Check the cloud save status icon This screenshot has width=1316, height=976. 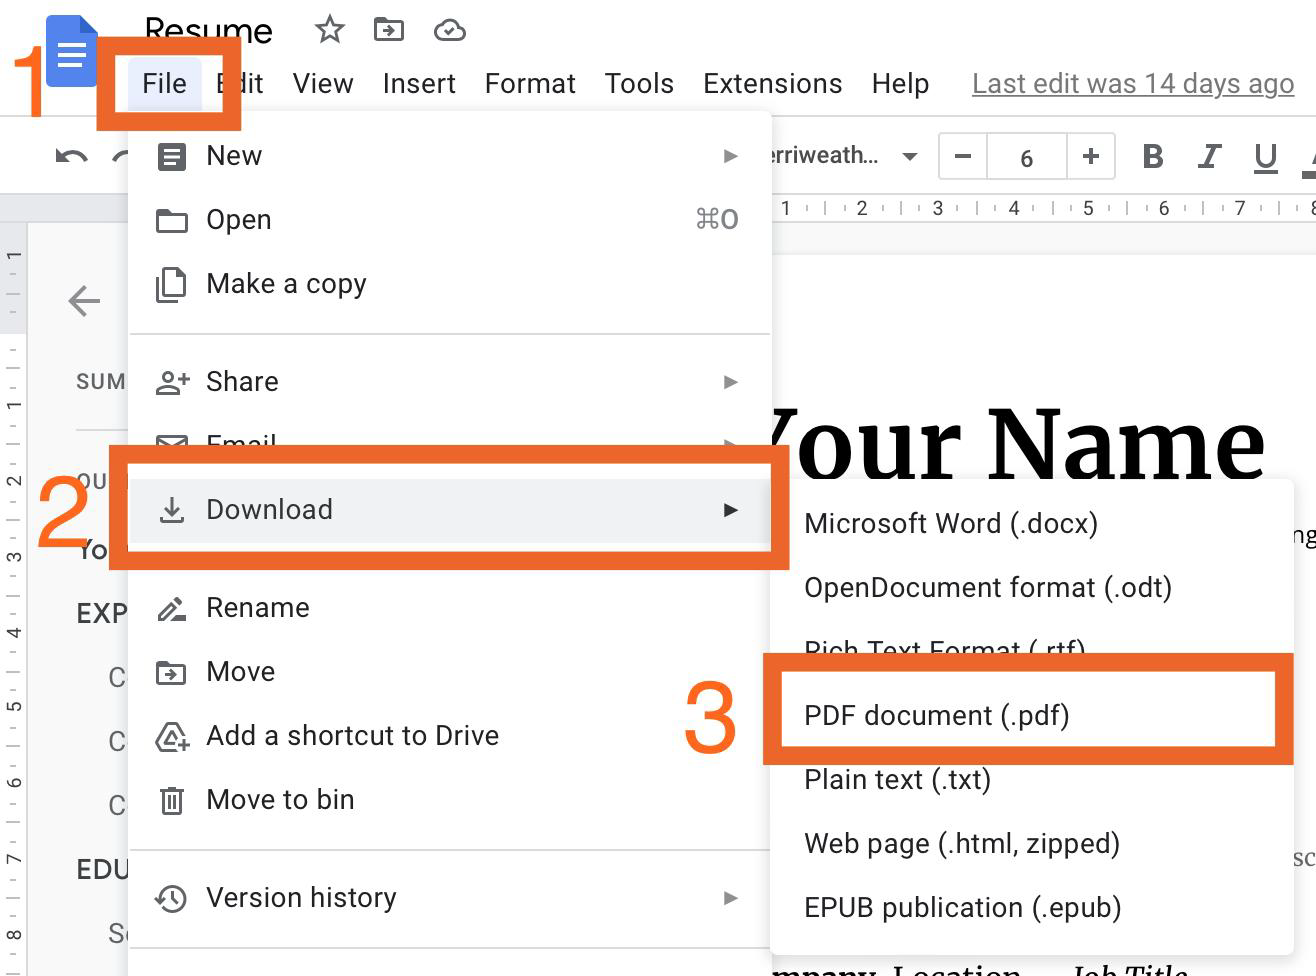click(450, 30)
